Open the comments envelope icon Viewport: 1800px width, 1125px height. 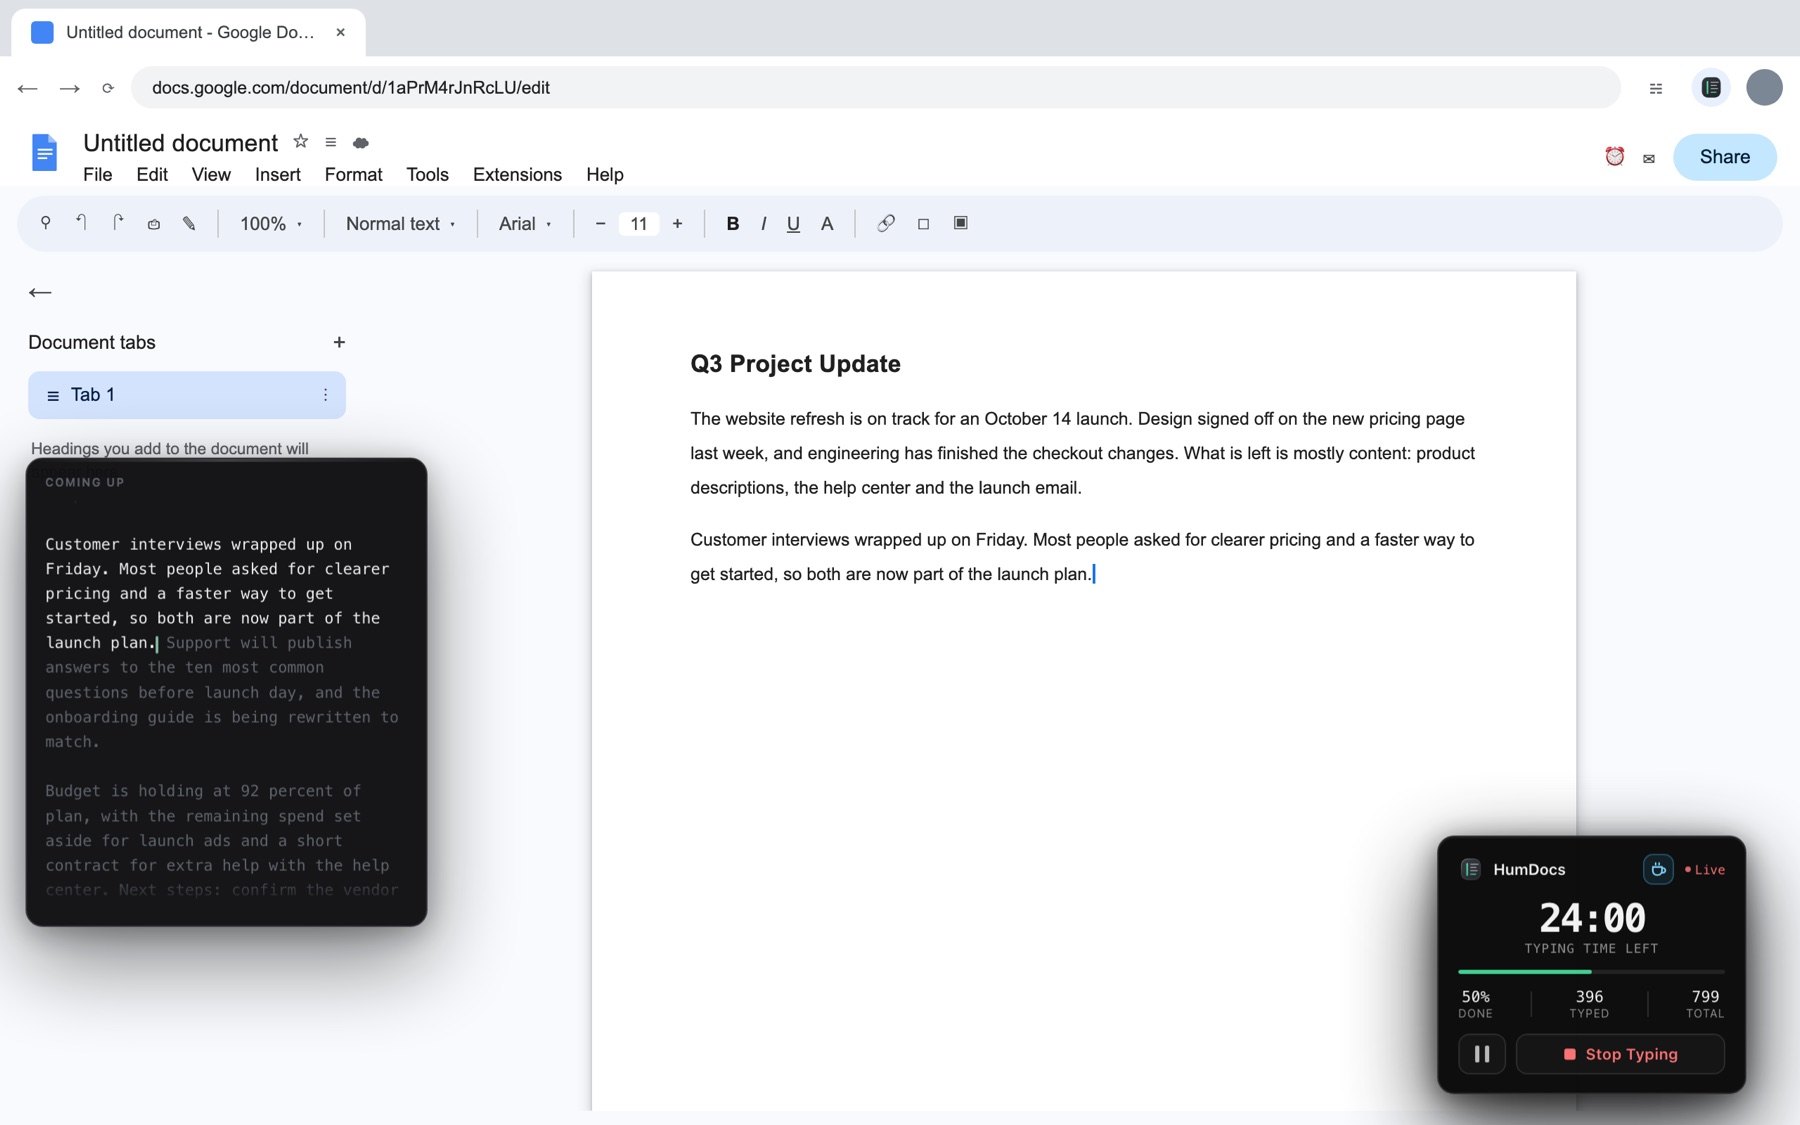point(1649,158)
